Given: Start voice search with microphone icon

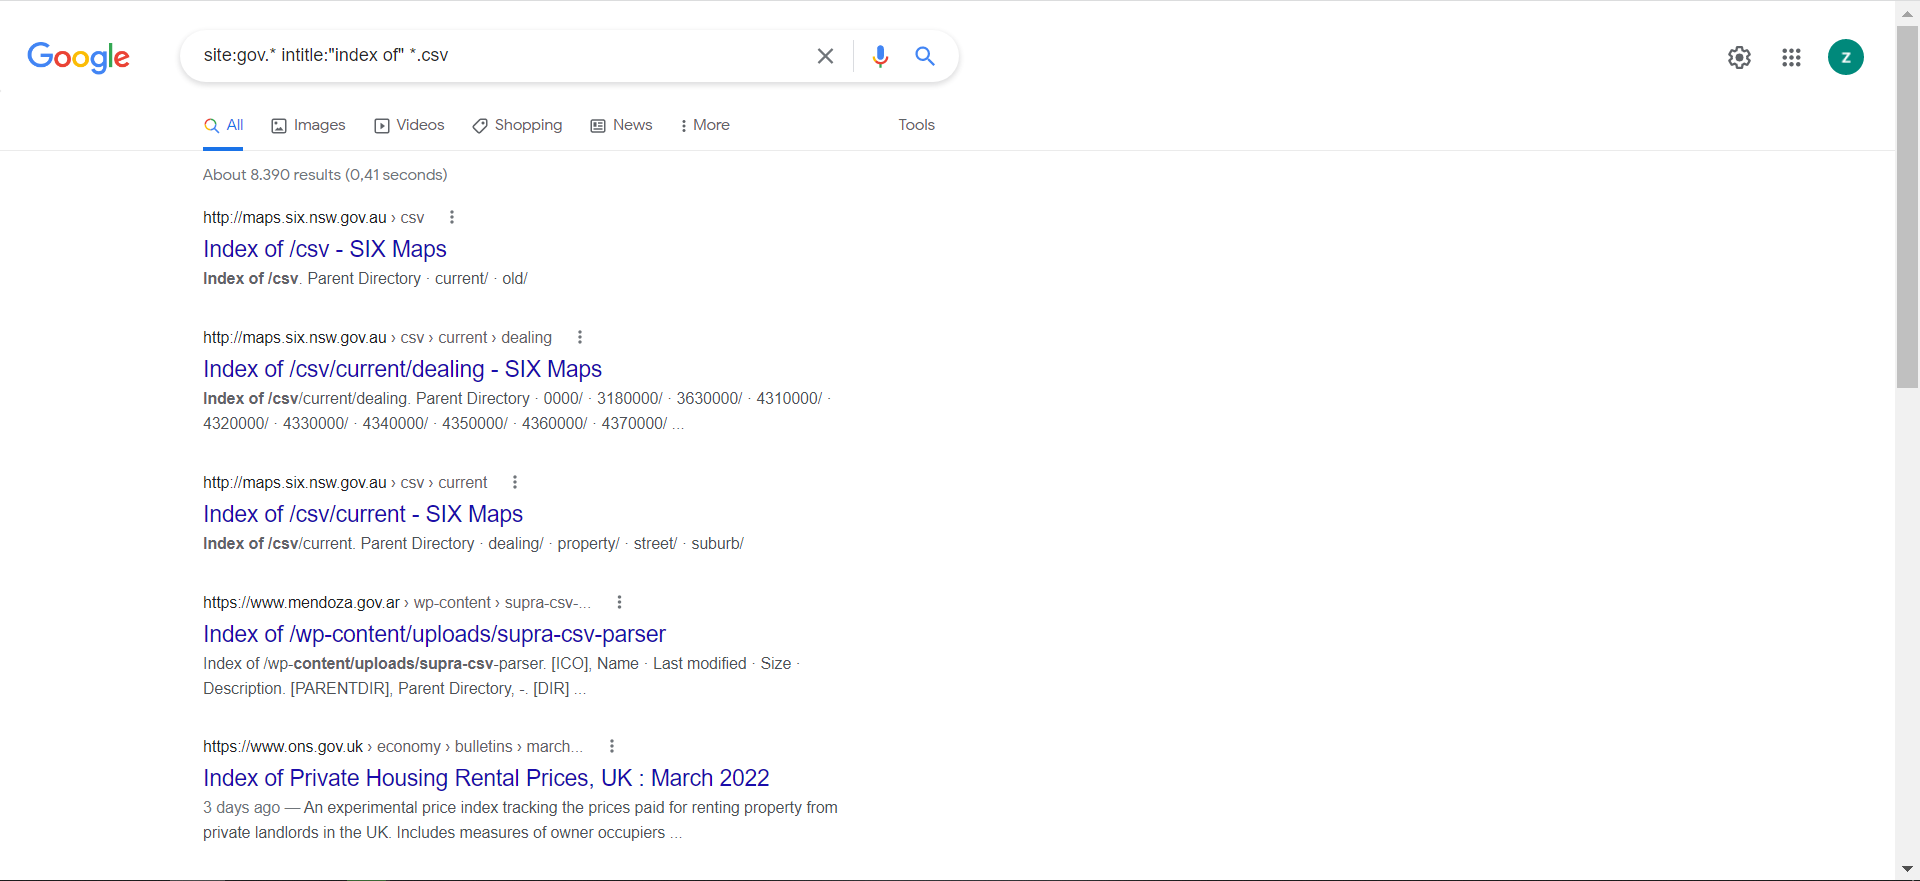Looking at the screenshot, I should click(x=880, y=56).
